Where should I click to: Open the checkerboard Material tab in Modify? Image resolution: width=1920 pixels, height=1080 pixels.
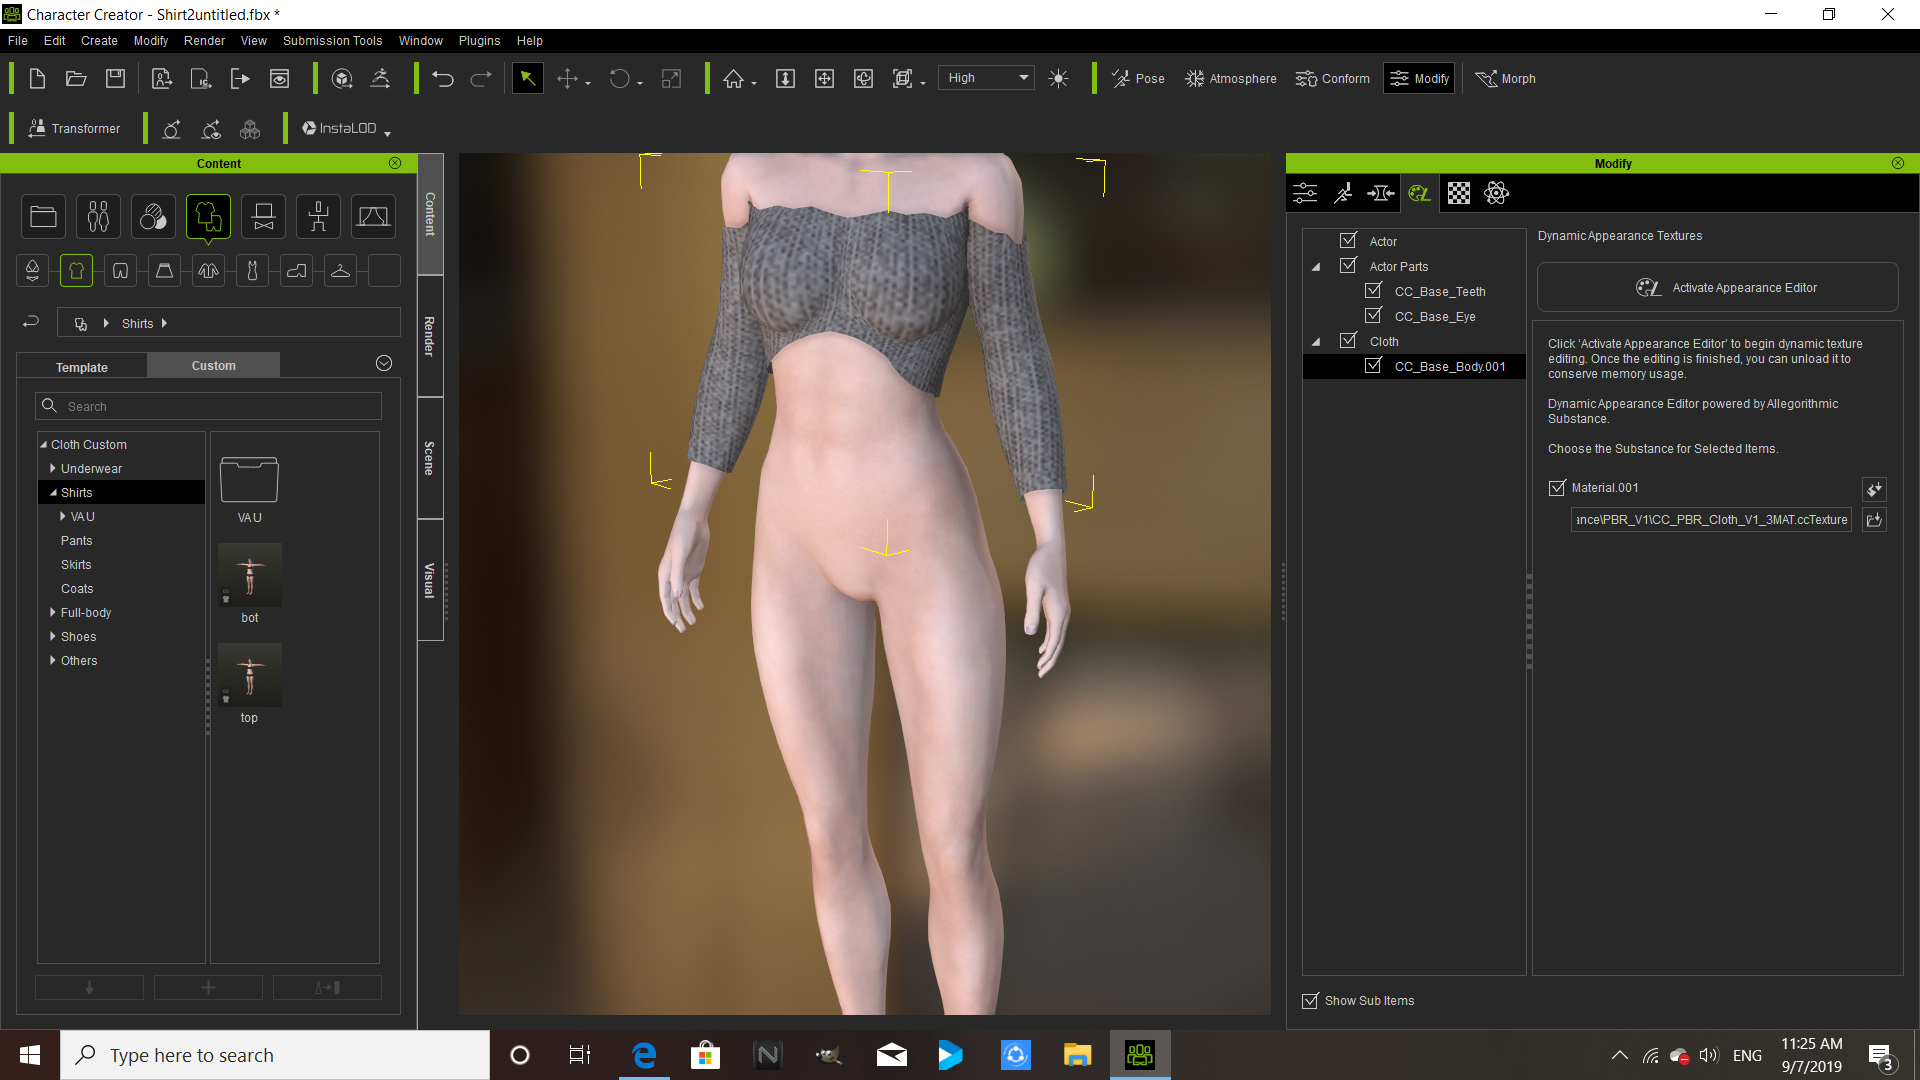1459,193
